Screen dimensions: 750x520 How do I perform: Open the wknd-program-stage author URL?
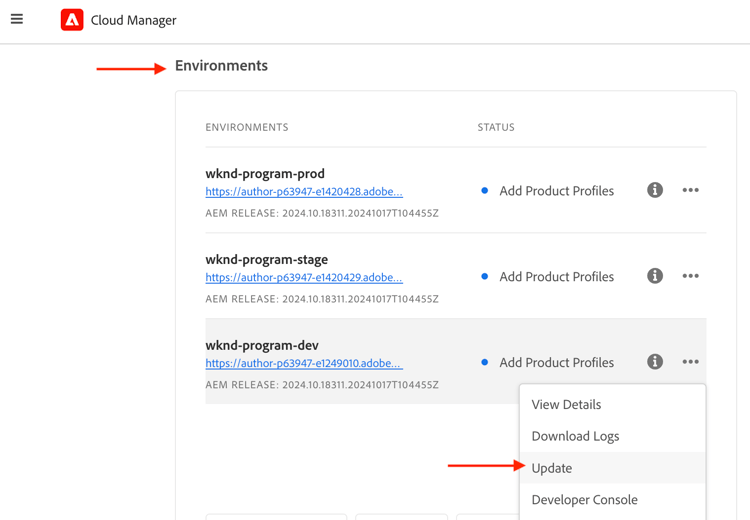pos(304,278)
